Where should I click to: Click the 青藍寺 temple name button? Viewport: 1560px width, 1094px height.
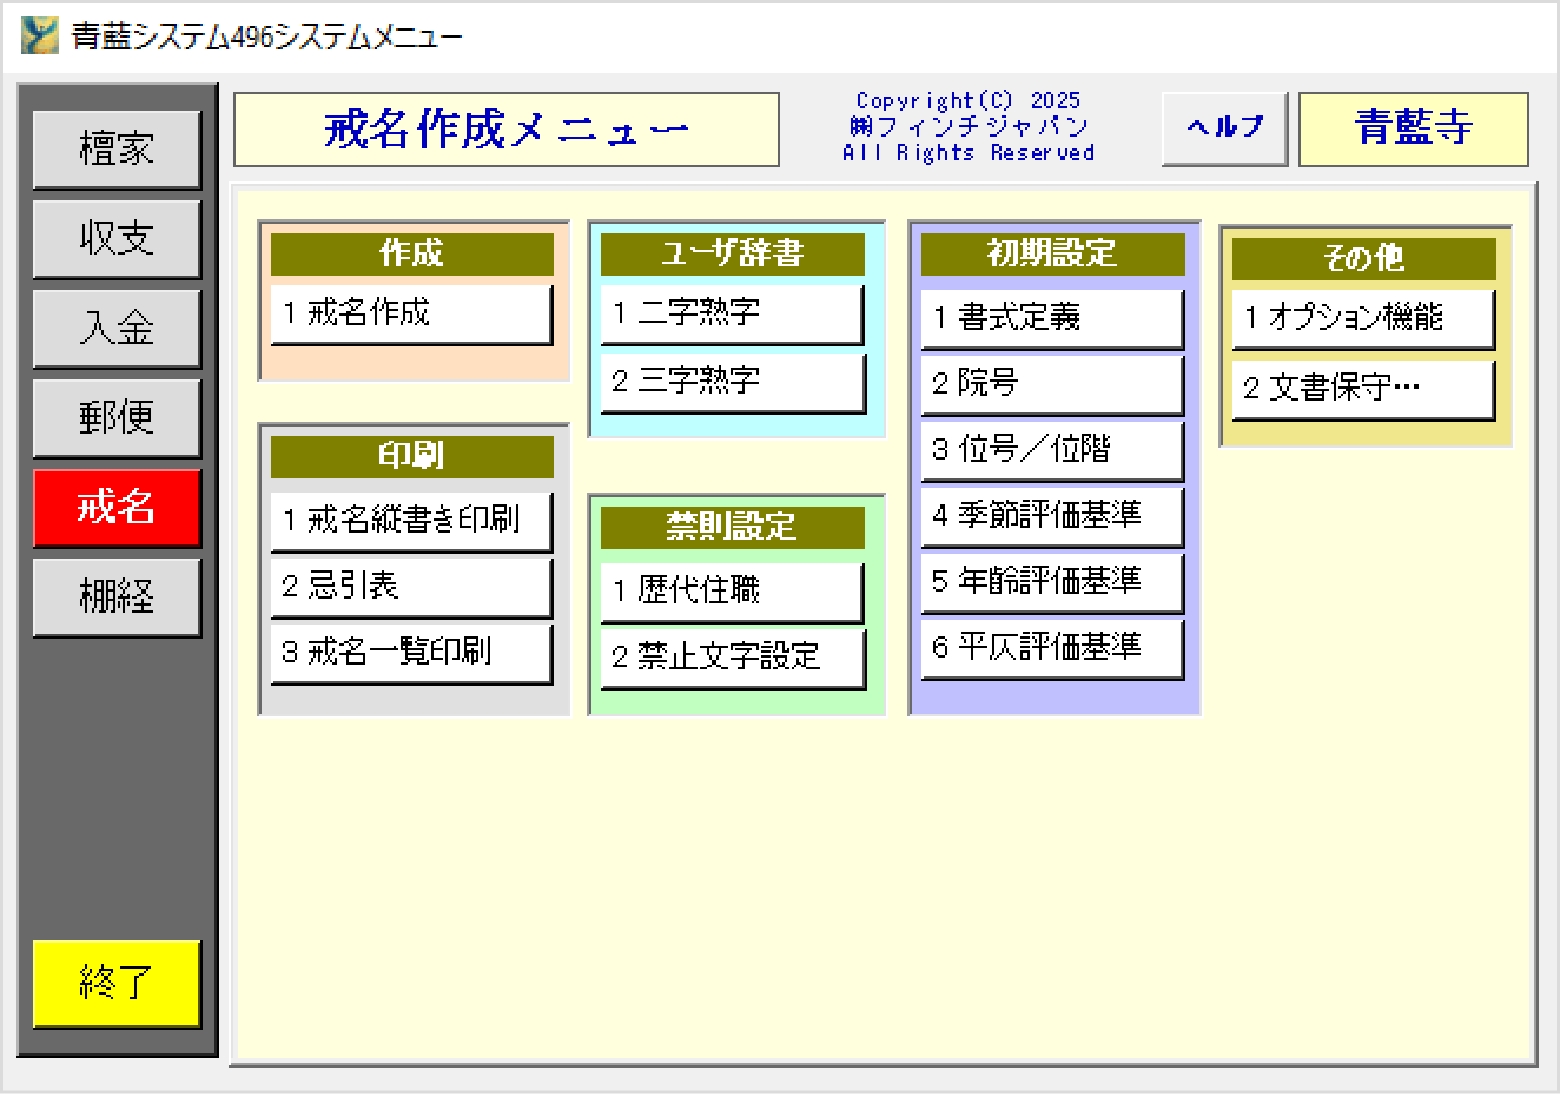click(x=1412, y=128)
